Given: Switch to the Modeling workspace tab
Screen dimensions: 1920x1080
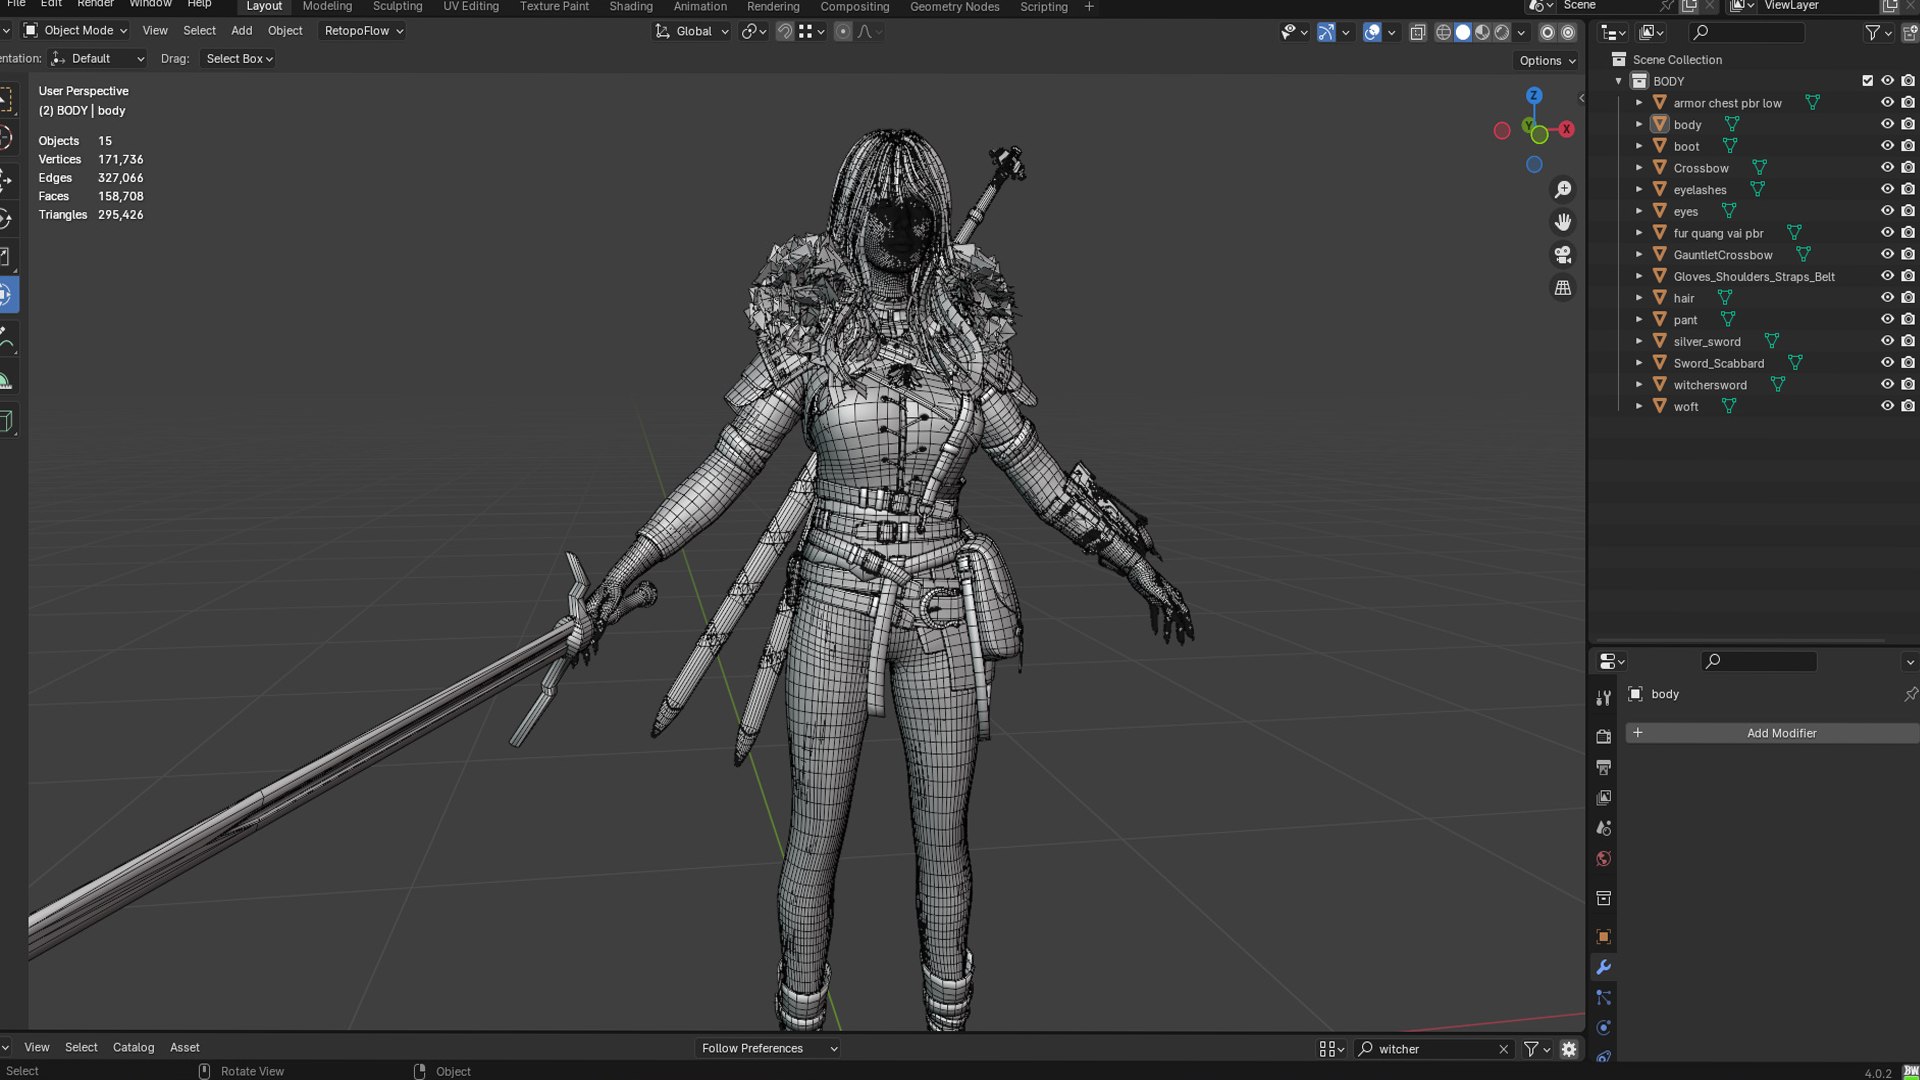Looking at the screenshot, I should 327,7.
